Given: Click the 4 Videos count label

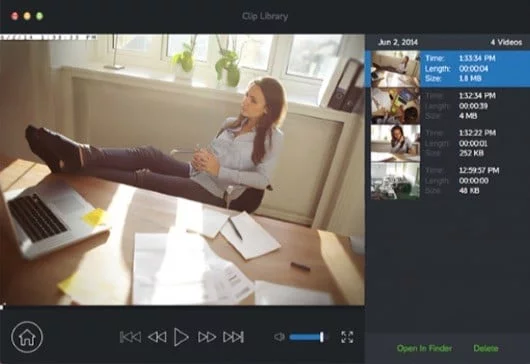Looking at the screenshot, I should click(506, 42).
